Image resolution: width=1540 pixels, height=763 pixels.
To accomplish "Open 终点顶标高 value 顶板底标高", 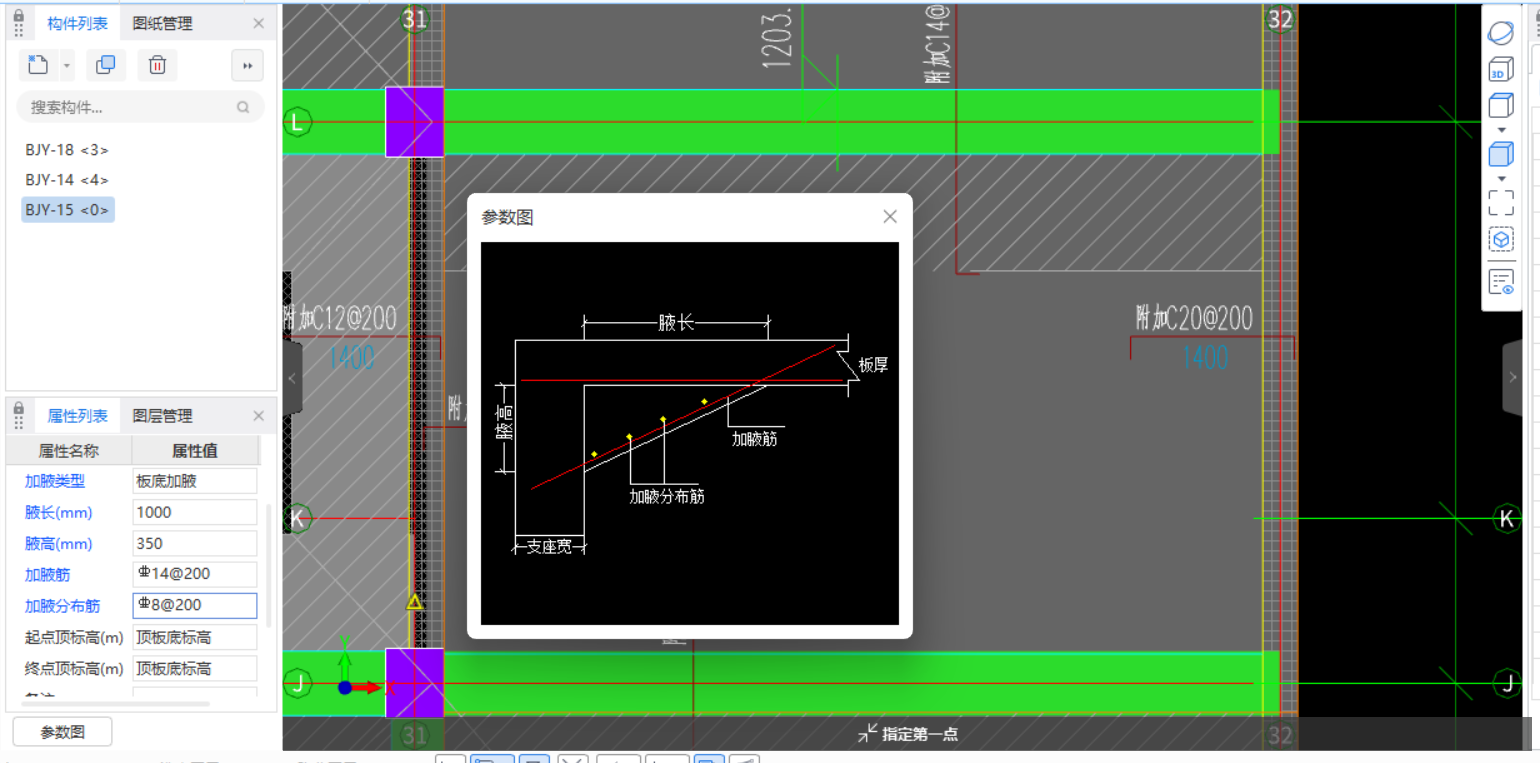I will 195,669.
